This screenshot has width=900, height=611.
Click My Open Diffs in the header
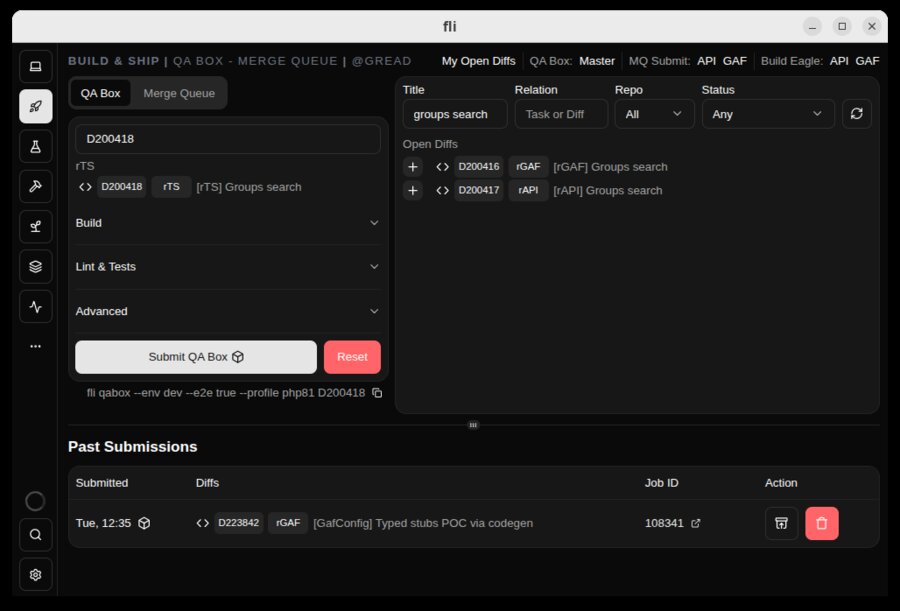click(x=478, y=61)
